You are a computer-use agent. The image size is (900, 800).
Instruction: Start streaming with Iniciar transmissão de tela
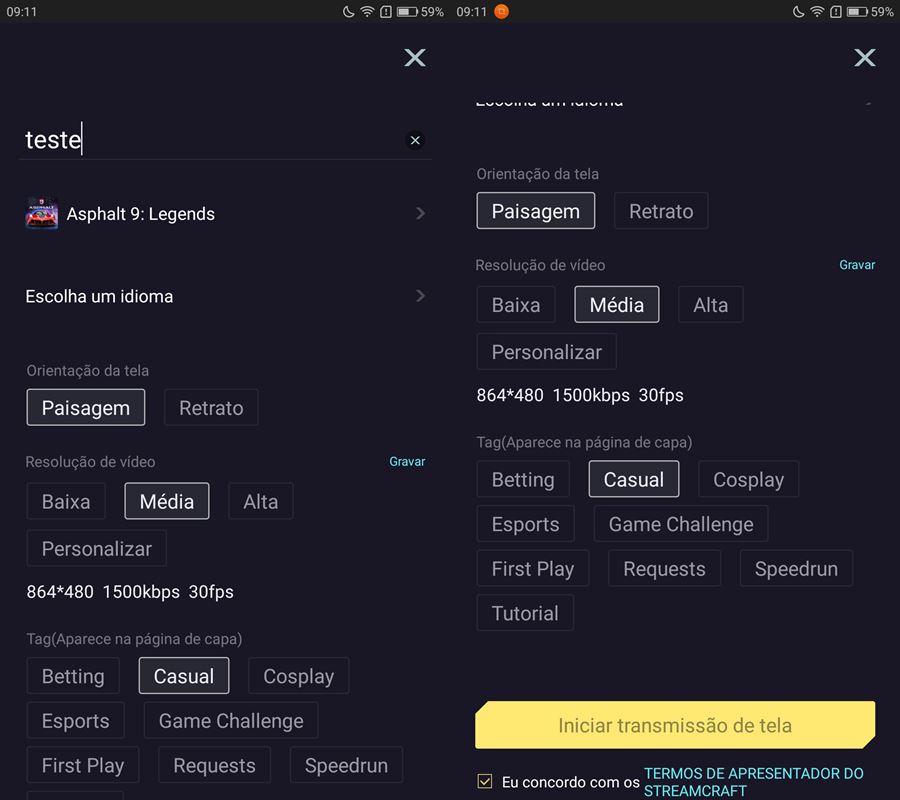pos(675,725)
